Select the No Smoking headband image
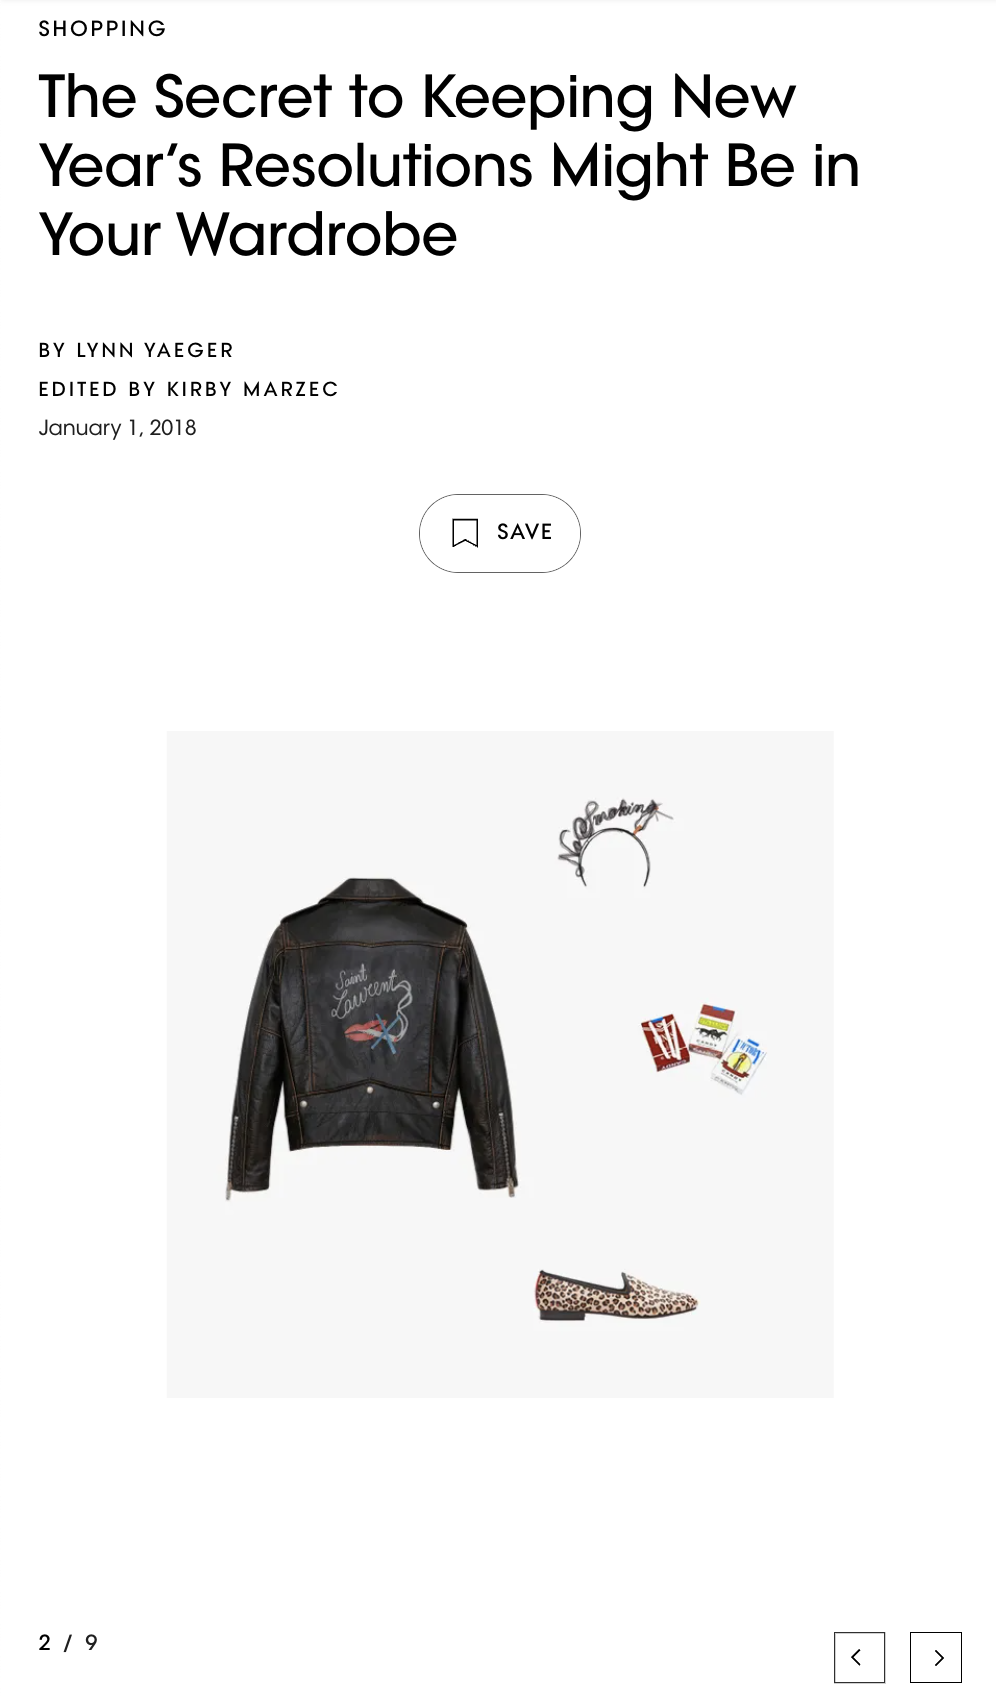 [613, 842]
